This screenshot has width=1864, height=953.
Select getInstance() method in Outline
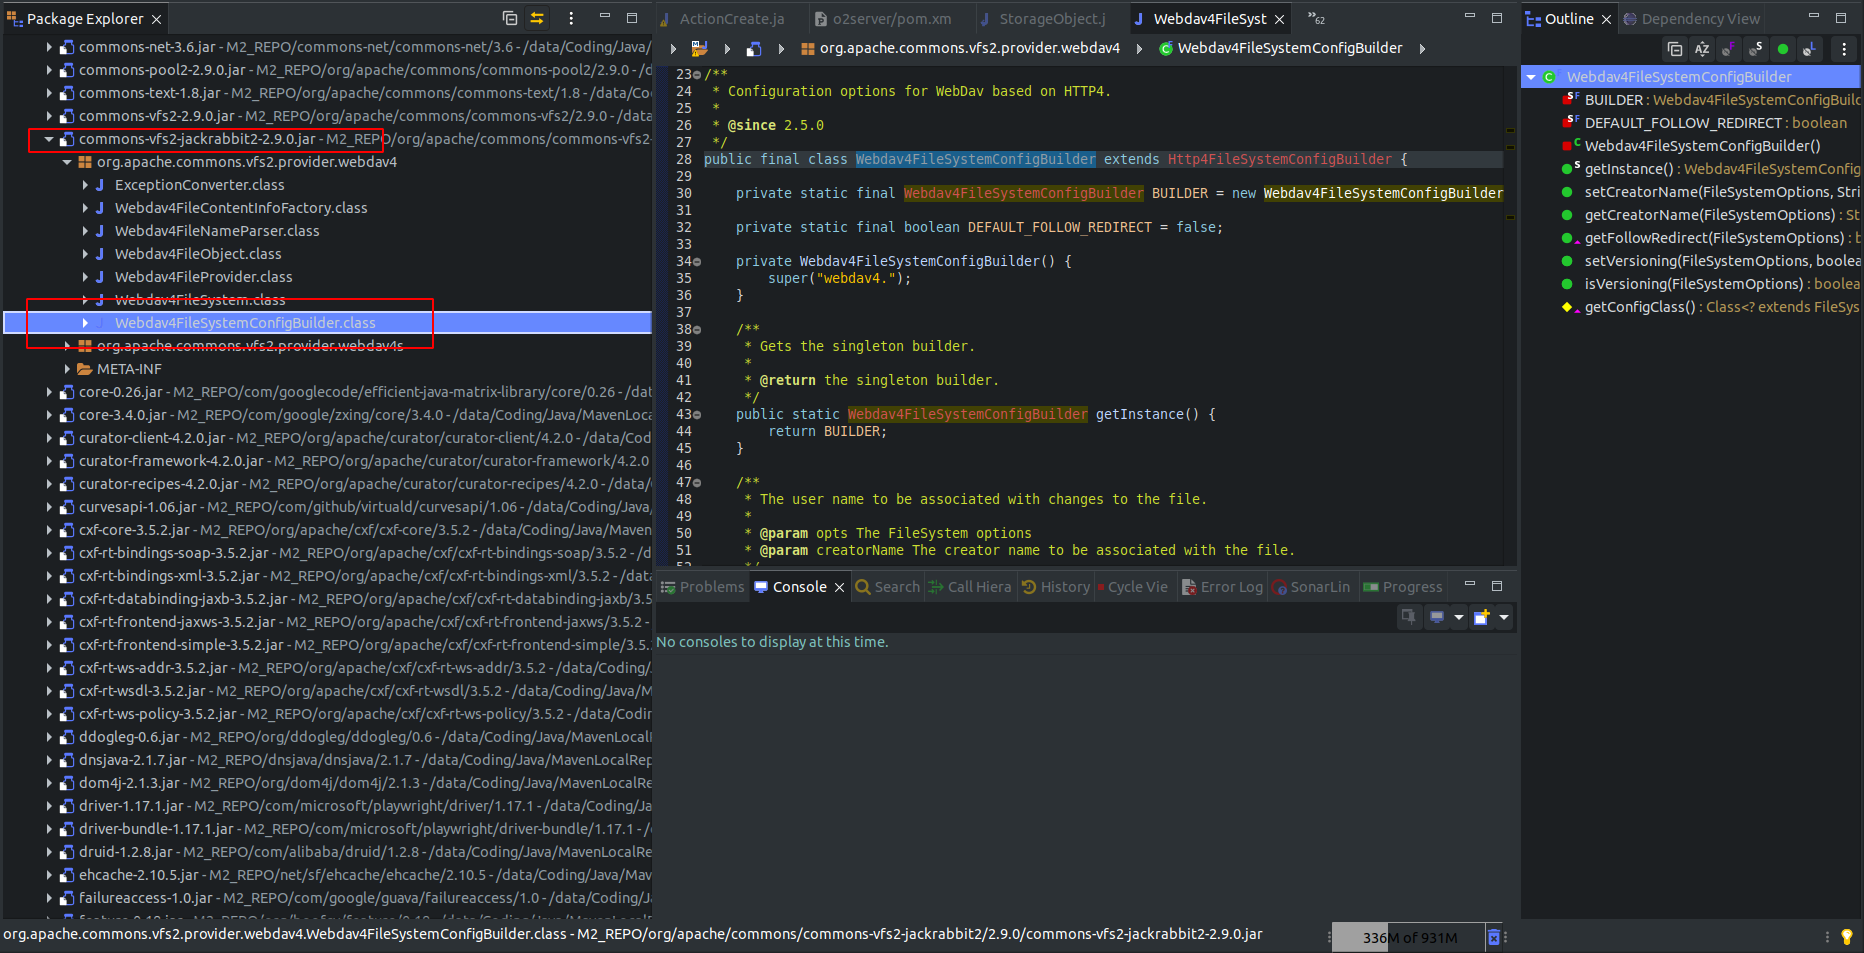coord(1628,169)
